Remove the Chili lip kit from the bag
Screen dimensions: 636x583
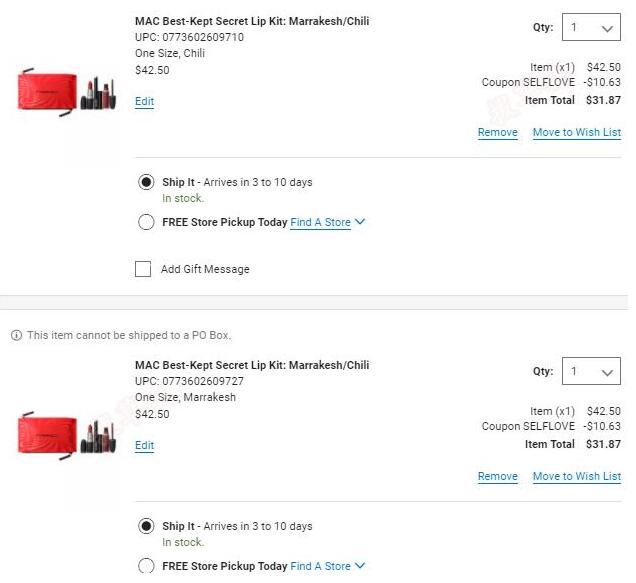498,132
